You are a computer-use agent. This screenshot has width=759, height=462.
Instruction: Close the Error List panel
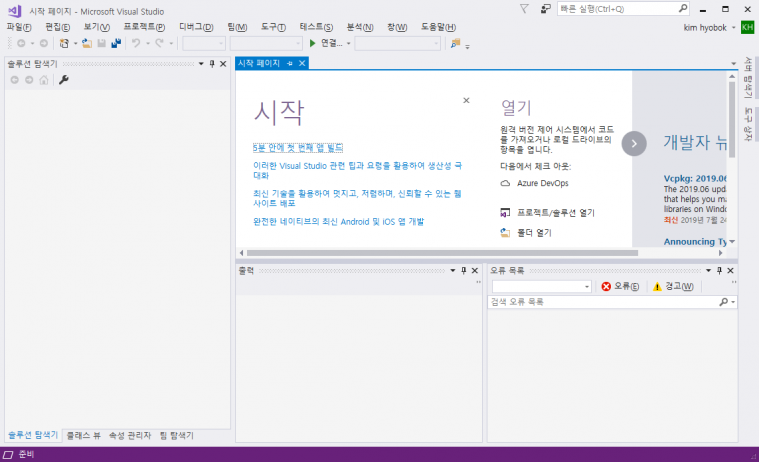730,270
